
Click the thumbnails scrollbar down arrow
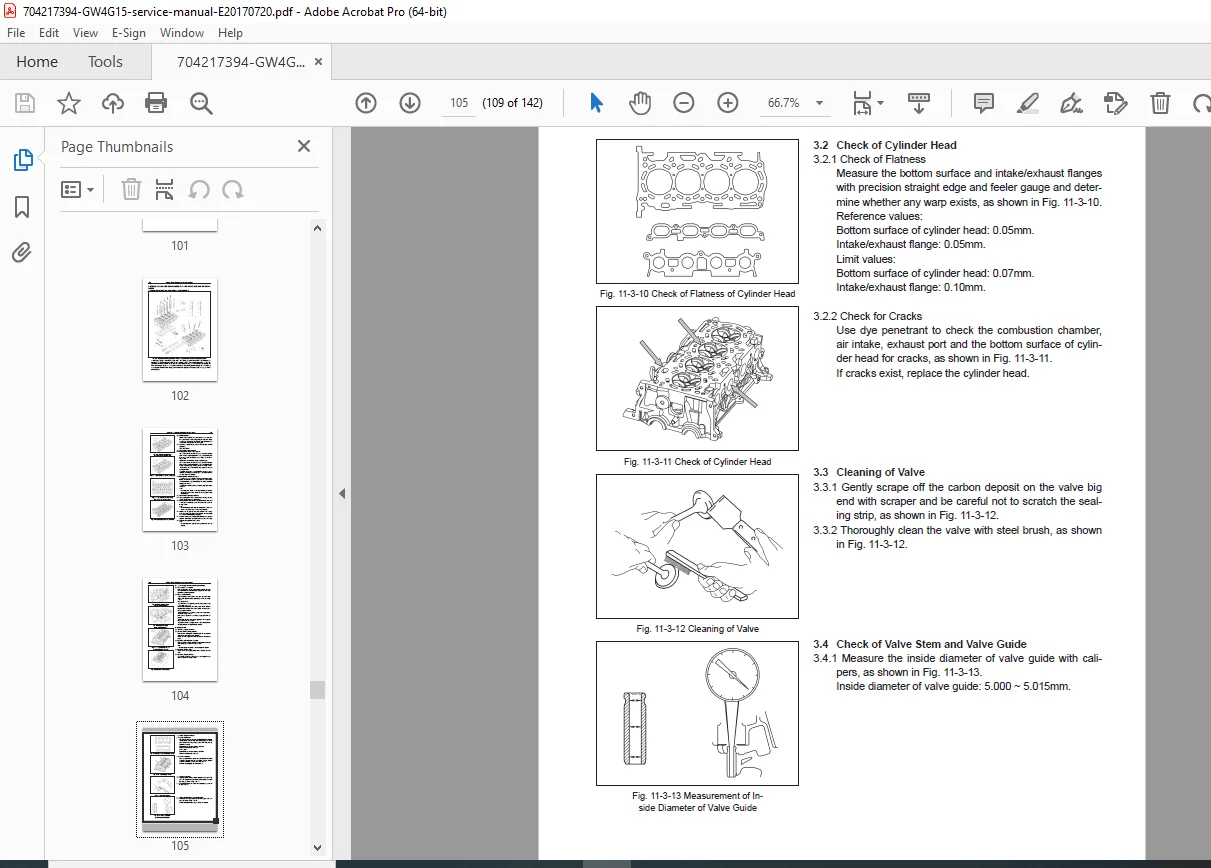pos(318,848)
